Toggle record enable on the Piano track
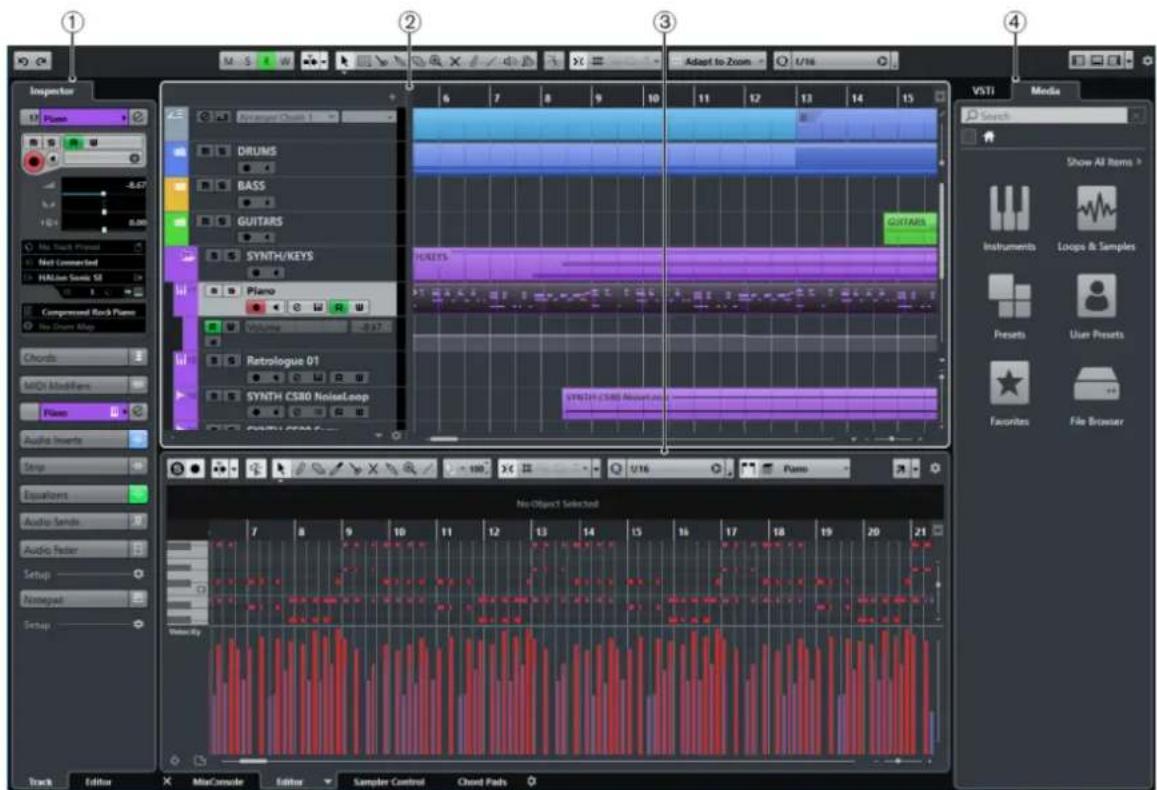 coord(256,307)
